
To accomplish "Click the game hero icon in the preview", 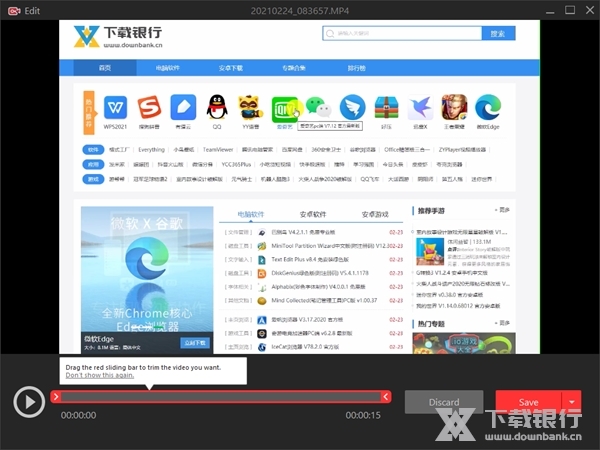I will (x=454, y=108).
